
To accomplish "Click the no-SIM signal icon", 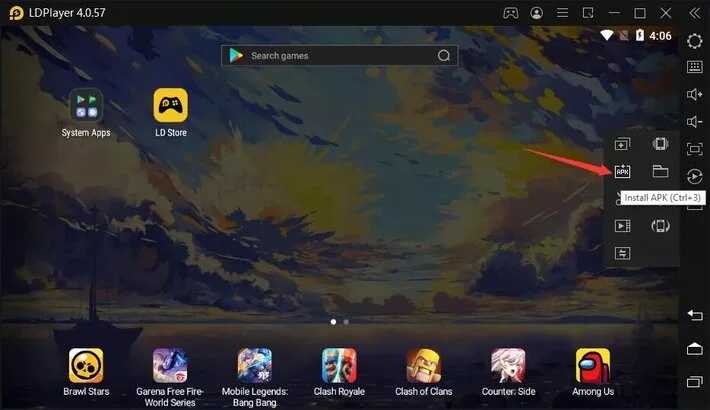I will pos(624,35).
